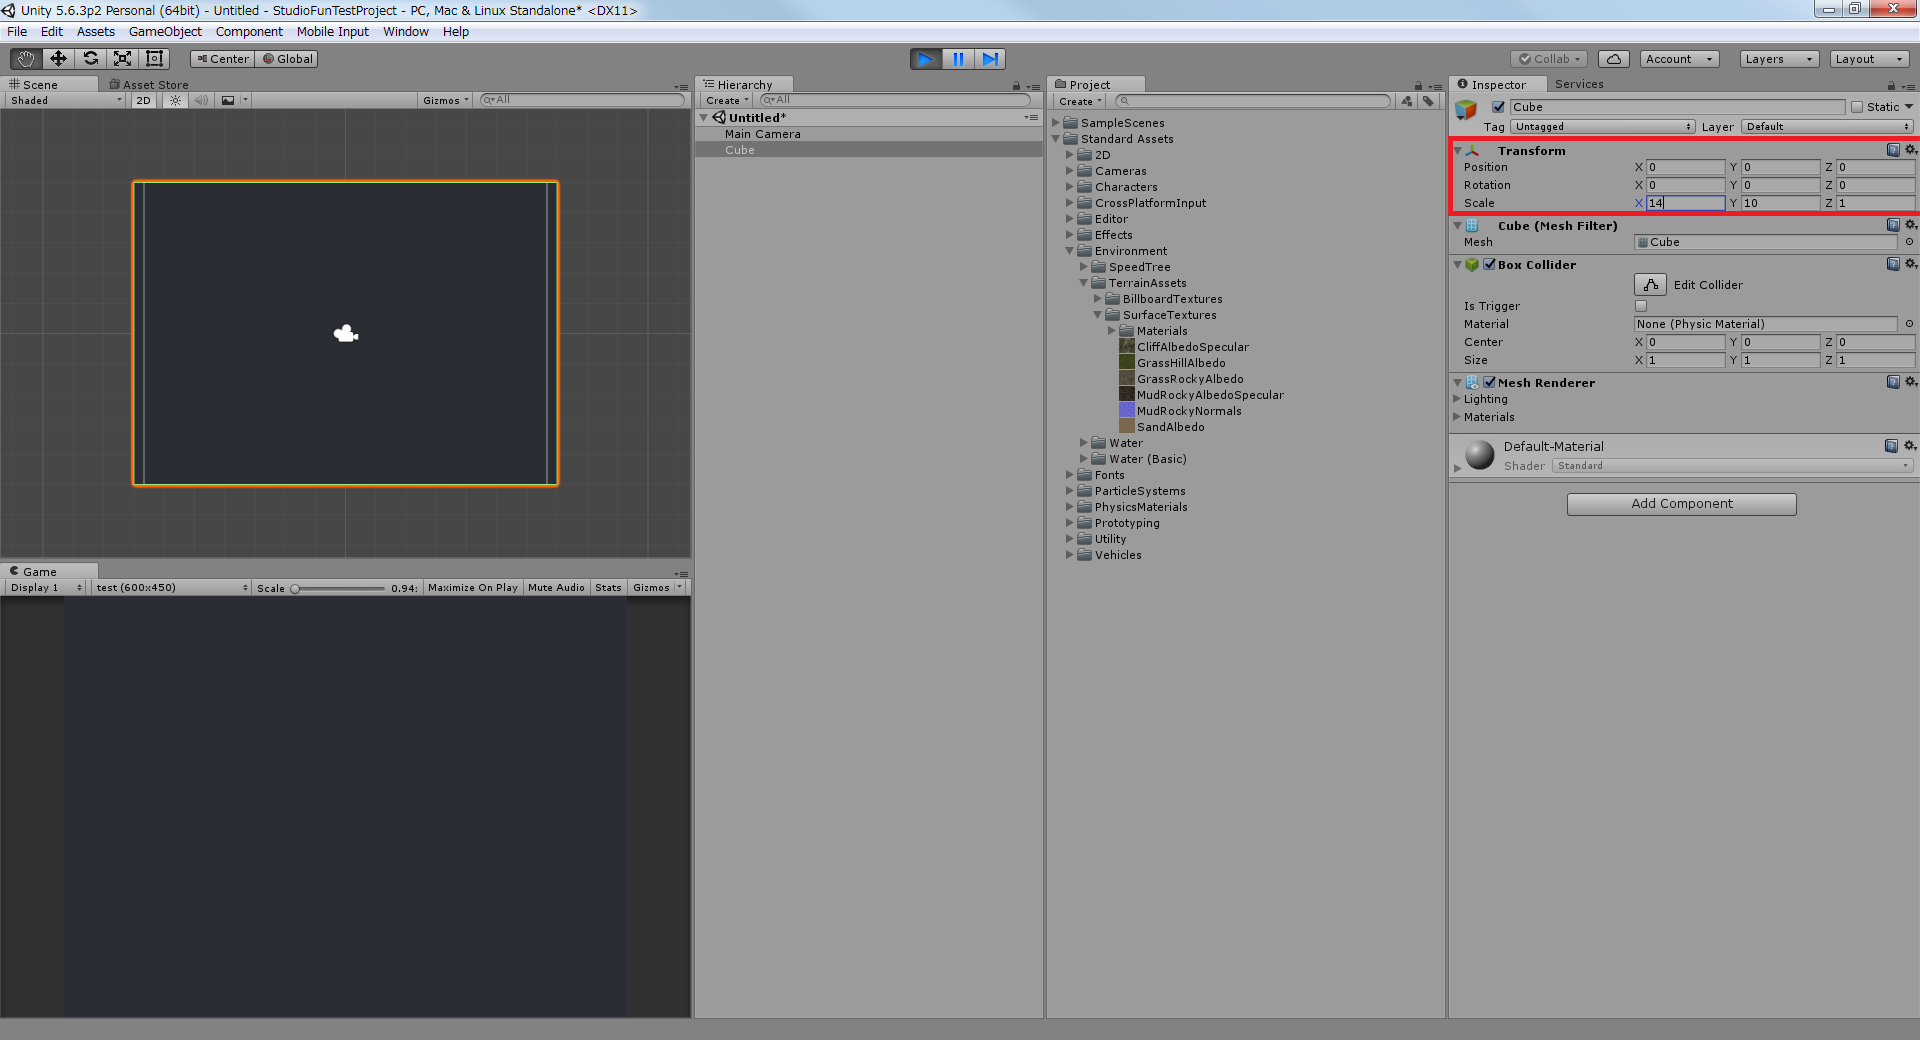Open Hierarchy Create menu
This screenshot has width=1920, height=1040.
point(726,101)
